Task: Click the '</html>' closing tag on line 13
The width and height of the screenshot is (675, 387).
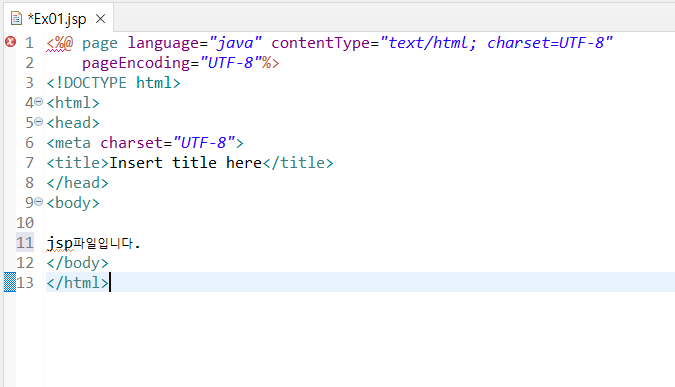Action: pyautogui.click(x=77, y=283)
